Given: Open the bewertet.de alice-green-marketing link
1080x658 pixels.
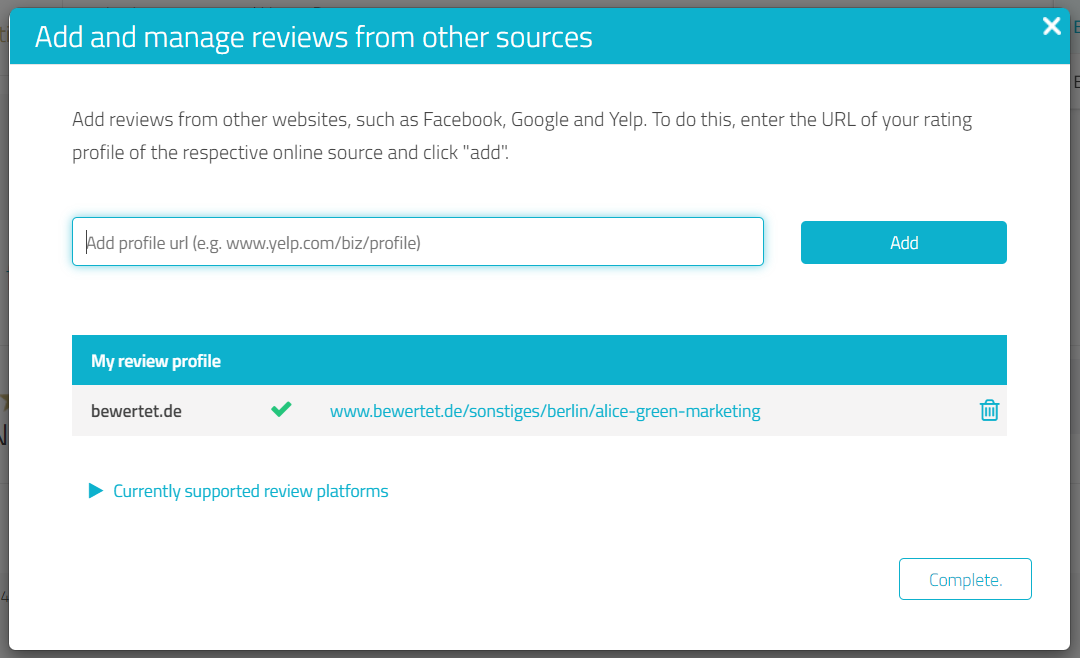Looking at the screenshot, I should (545, 411).
